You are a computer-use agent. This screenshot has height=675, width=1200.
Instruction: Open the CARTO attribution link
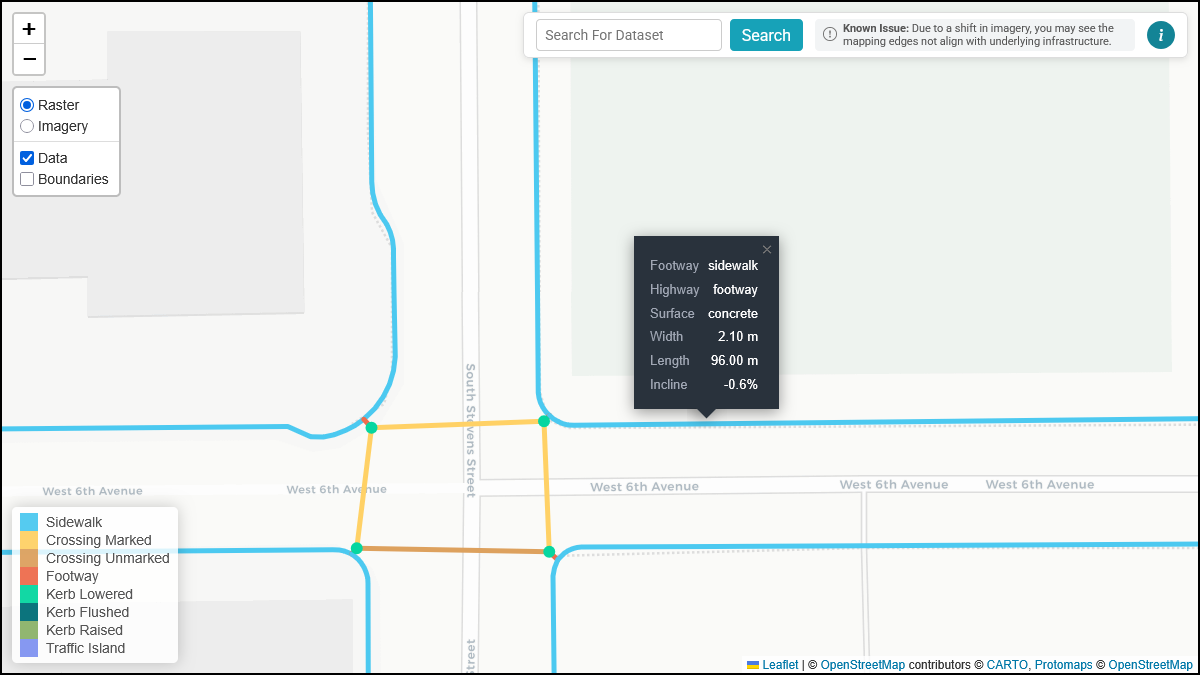point(1006,664)
